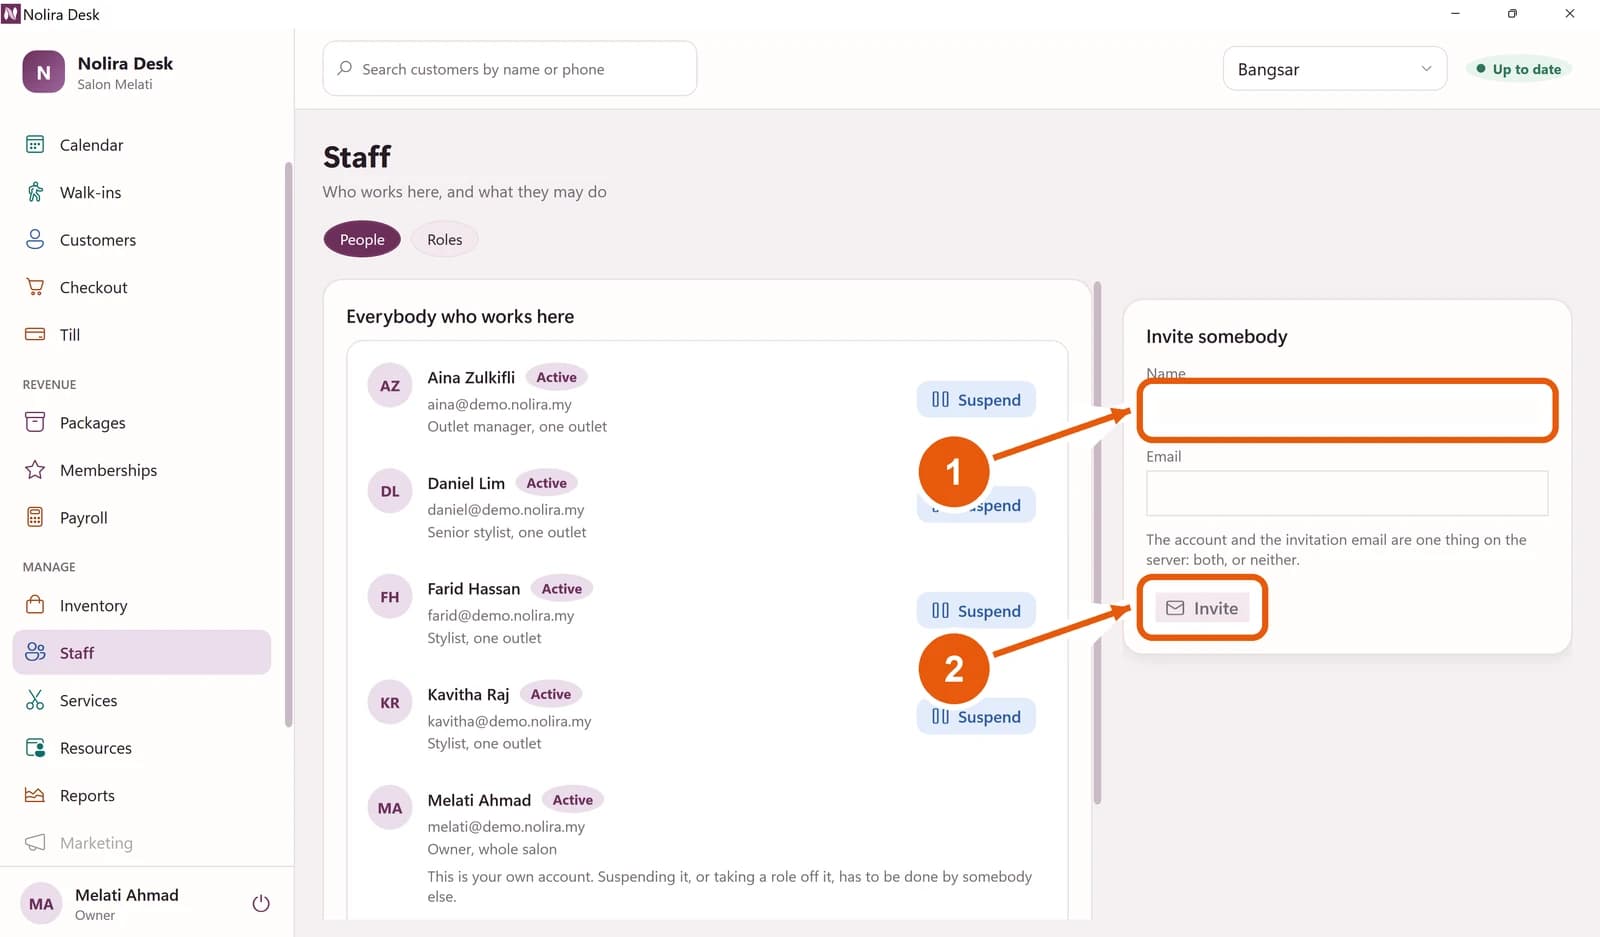Click the Walk-ins walking person icon

pos(35,192)
